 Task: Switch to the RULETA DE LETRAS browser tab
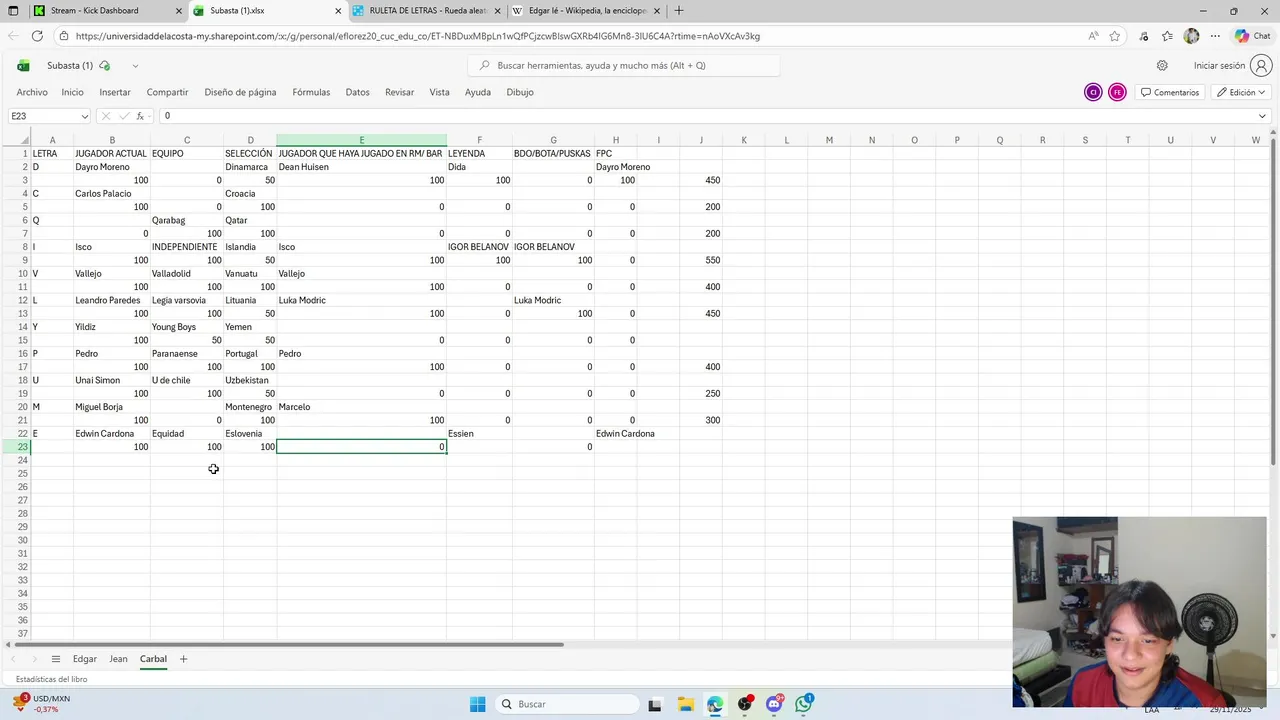[x=425, y=11]
